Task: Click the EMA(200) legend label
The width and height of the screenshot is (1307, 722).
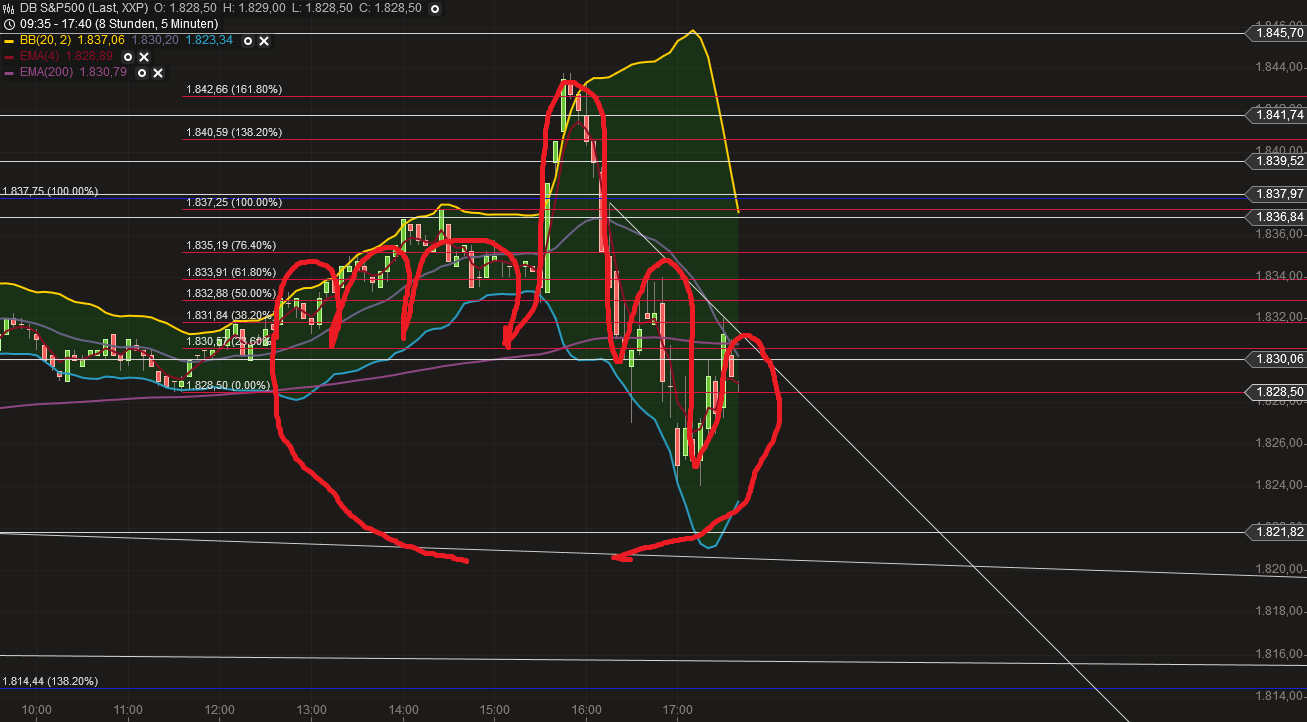Action: tap(45, 73)
